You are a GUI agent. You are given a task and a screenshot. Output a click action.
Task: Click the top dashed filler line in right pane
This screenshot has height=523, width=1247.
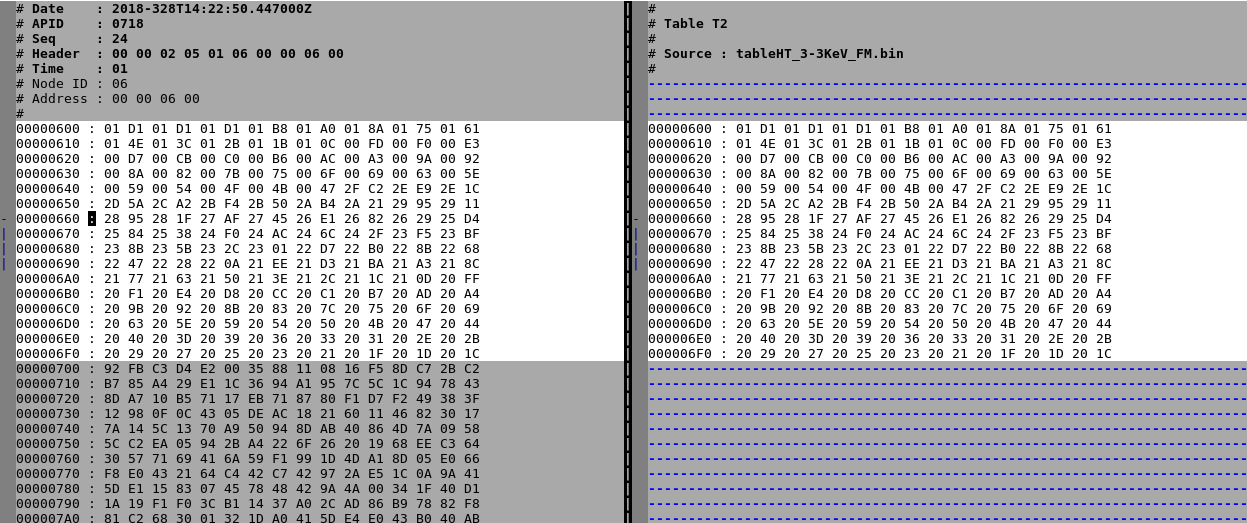click(x=947, y=84)
